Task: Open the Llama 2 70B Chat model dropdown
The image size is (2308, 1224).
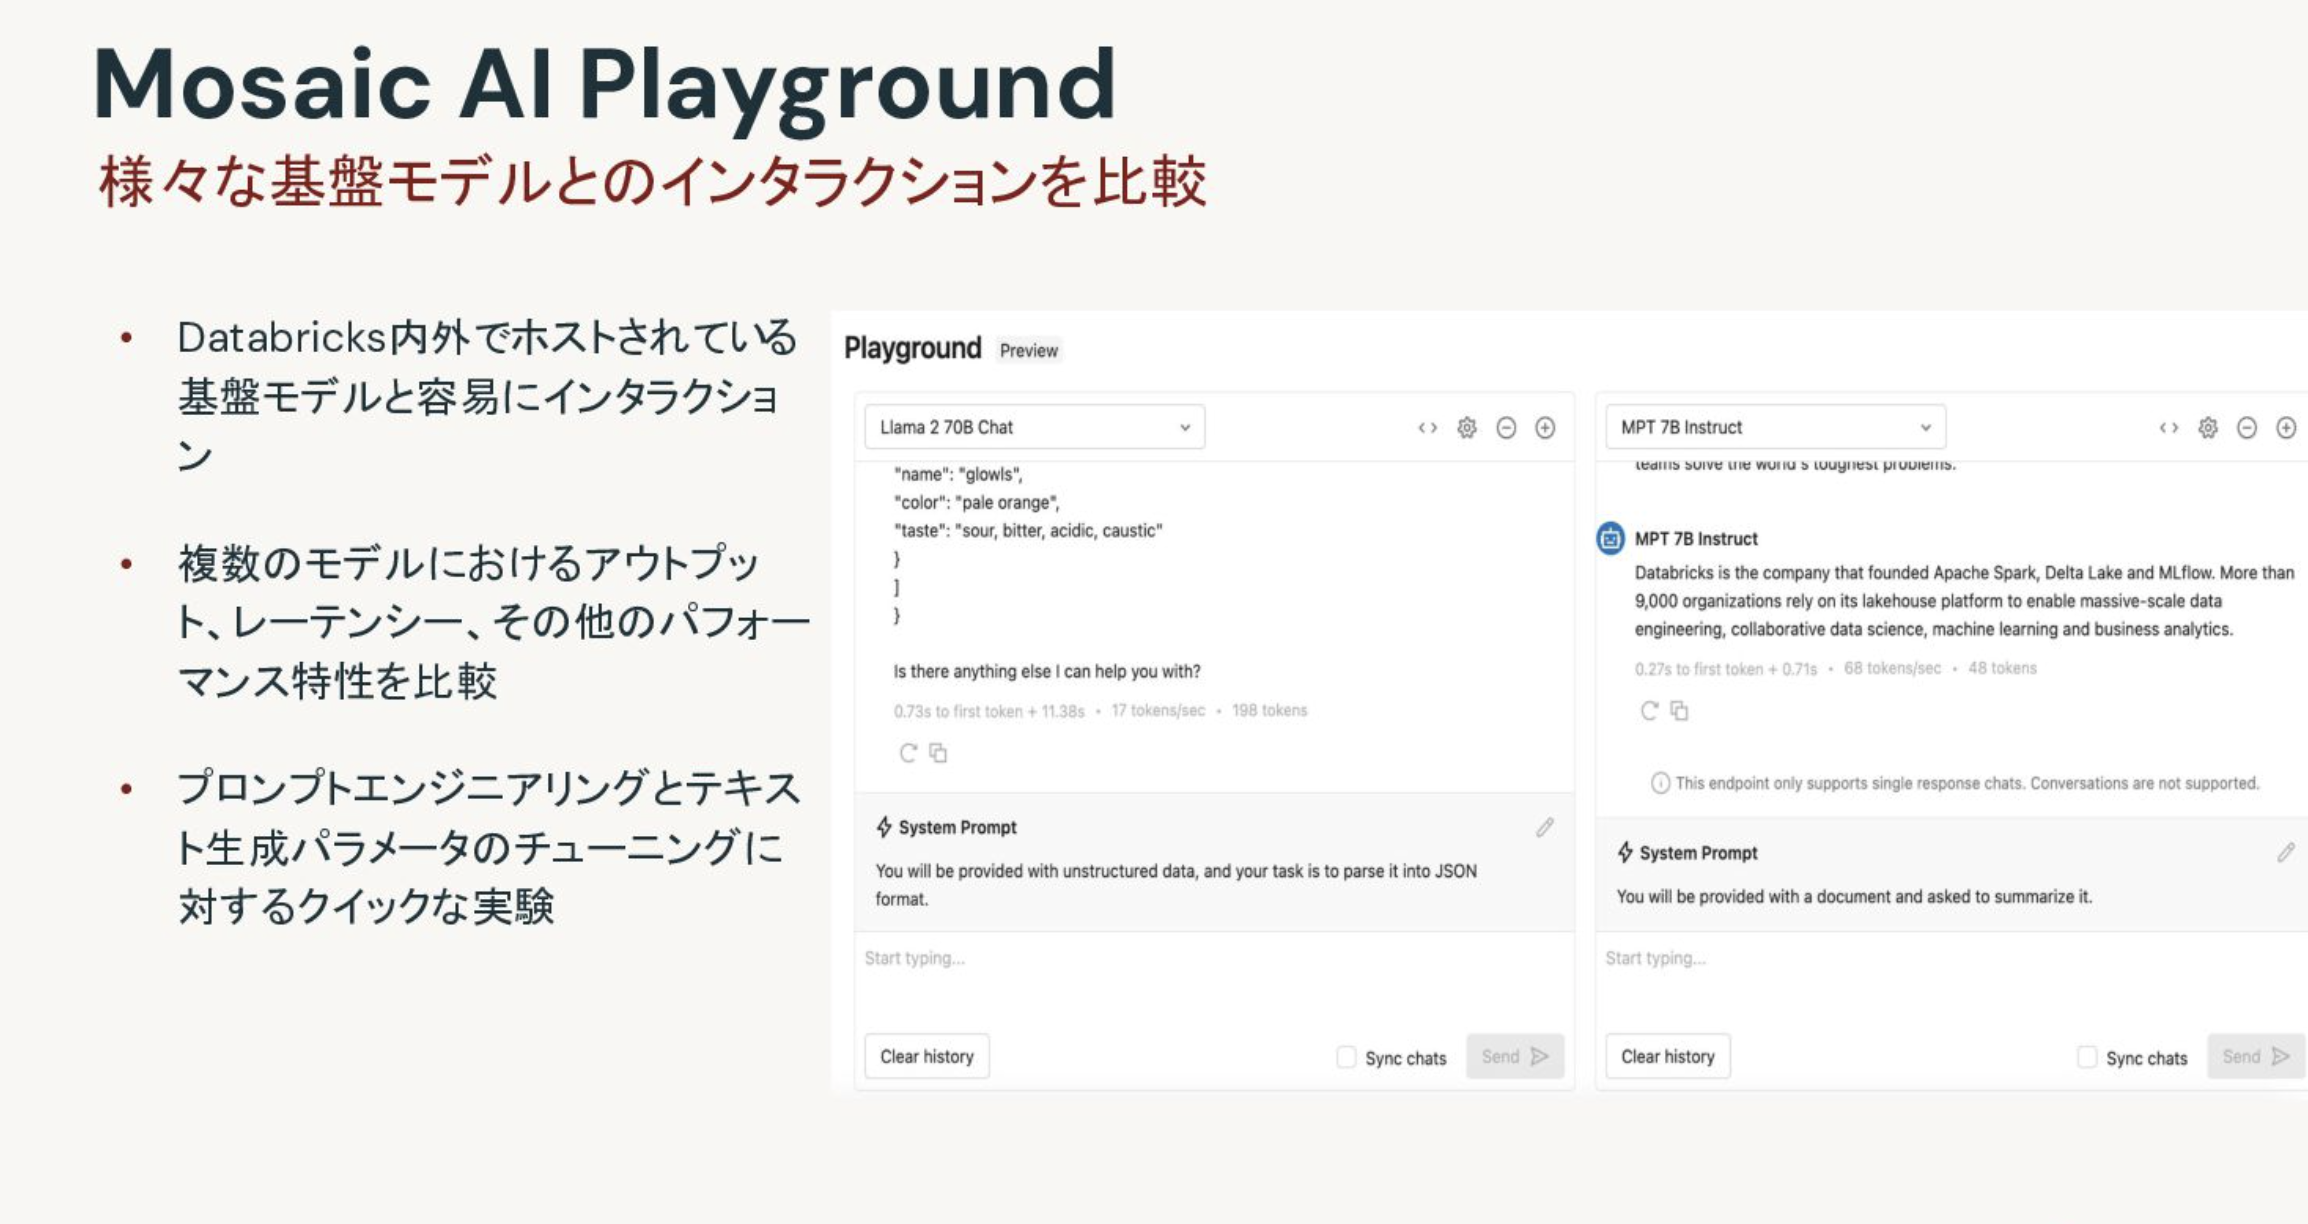Action: click(1034, 427)
